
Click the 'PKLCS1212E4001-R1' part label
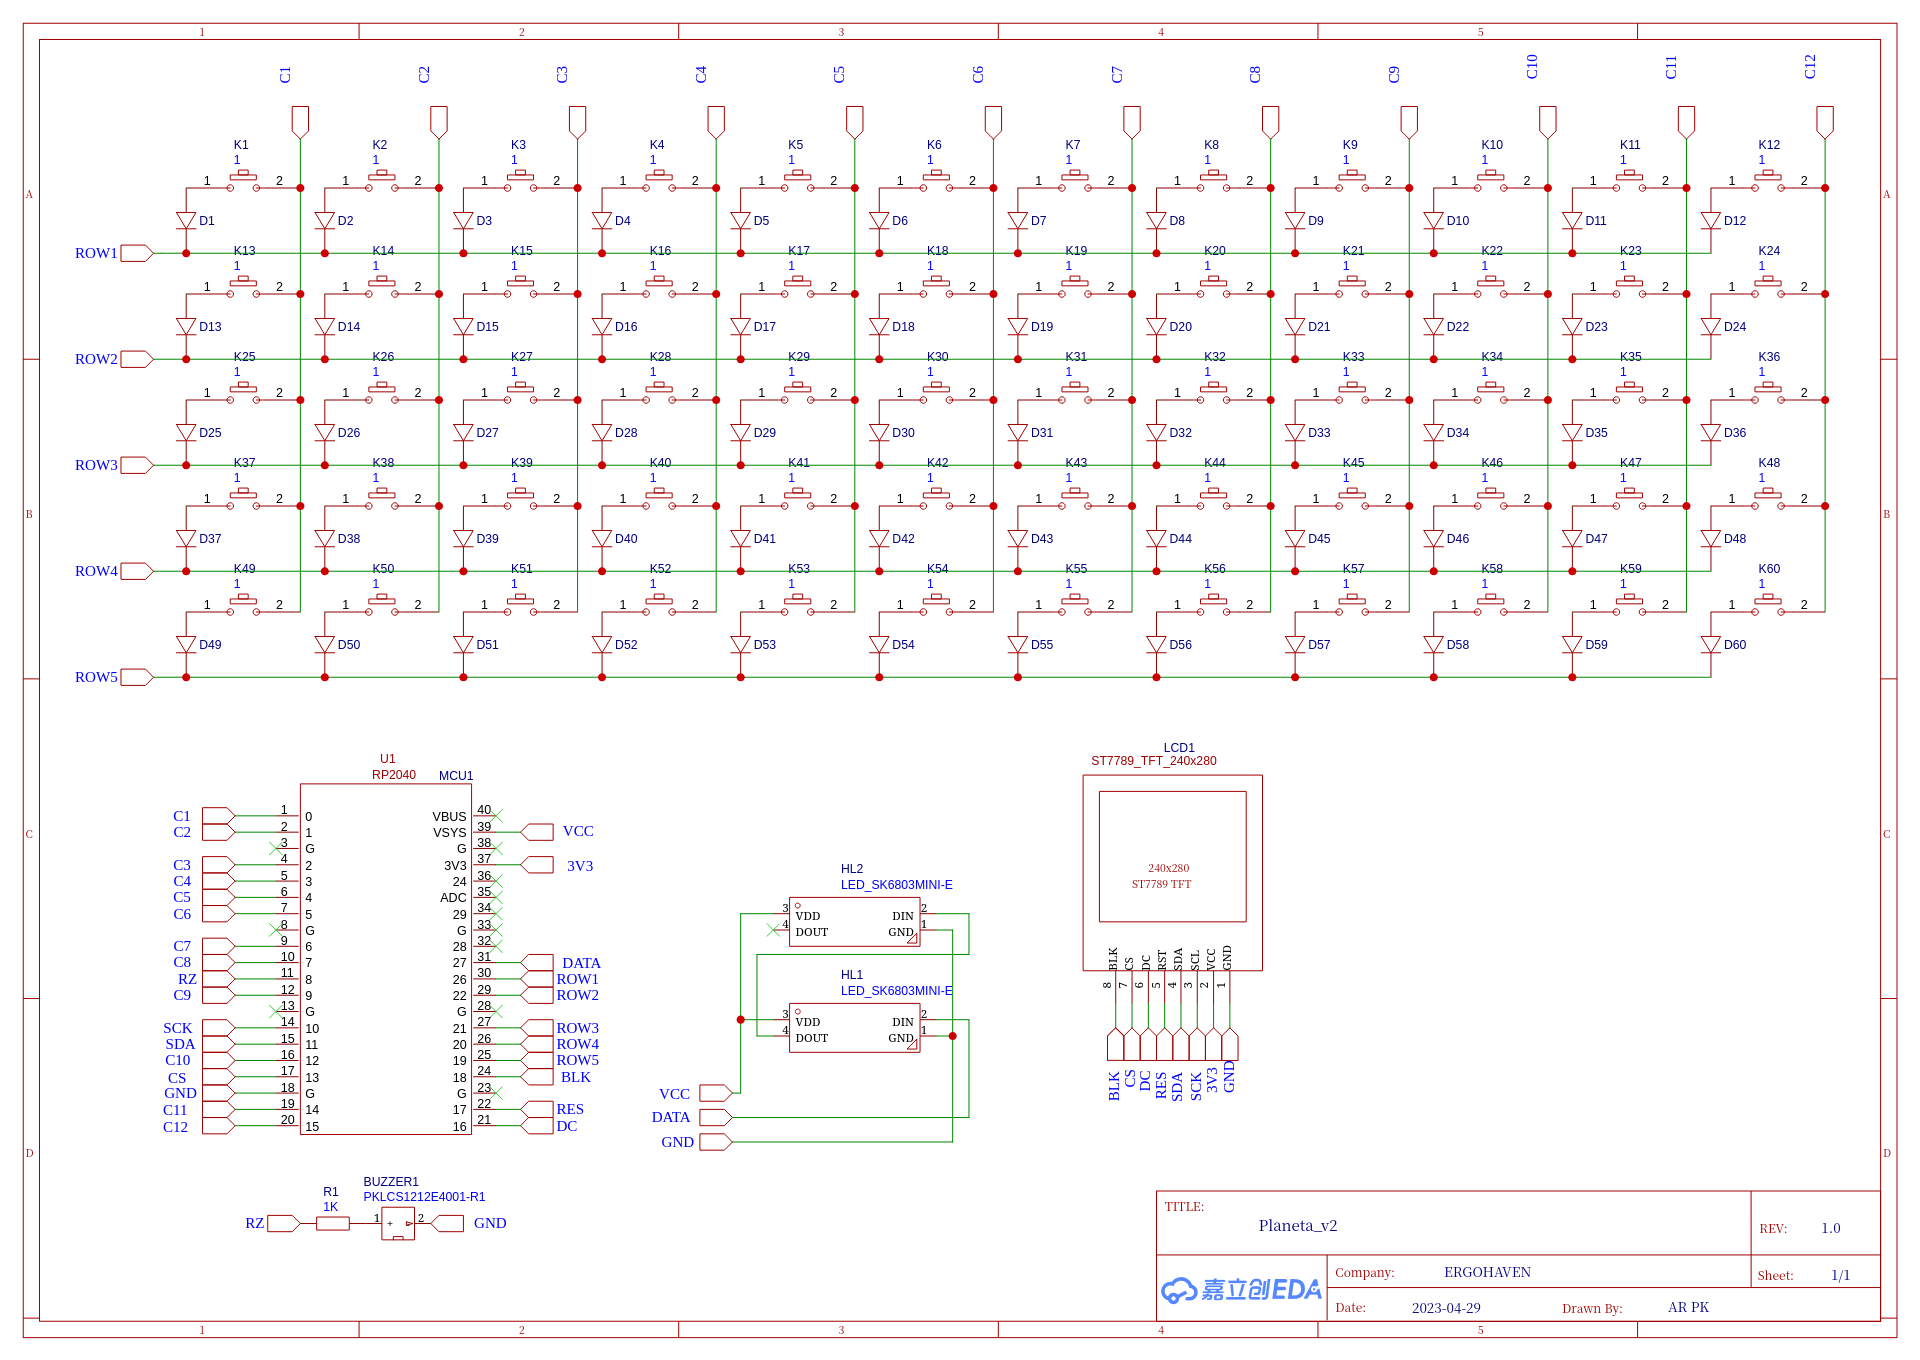pos(424,1197)
